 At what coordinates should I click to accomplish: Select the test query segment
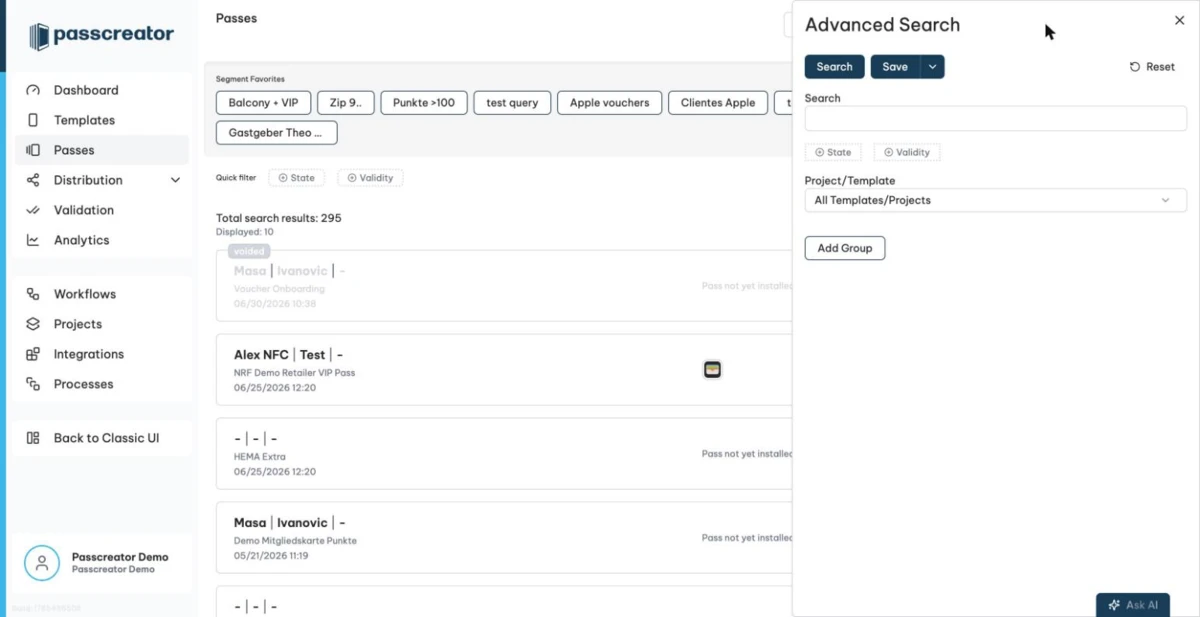512,102
